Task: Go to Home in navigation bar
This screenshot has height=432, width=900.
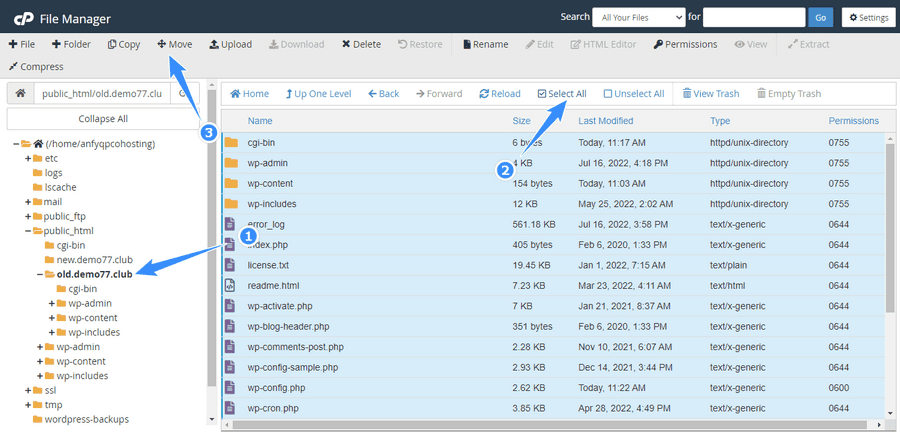Action: point(250,94)
